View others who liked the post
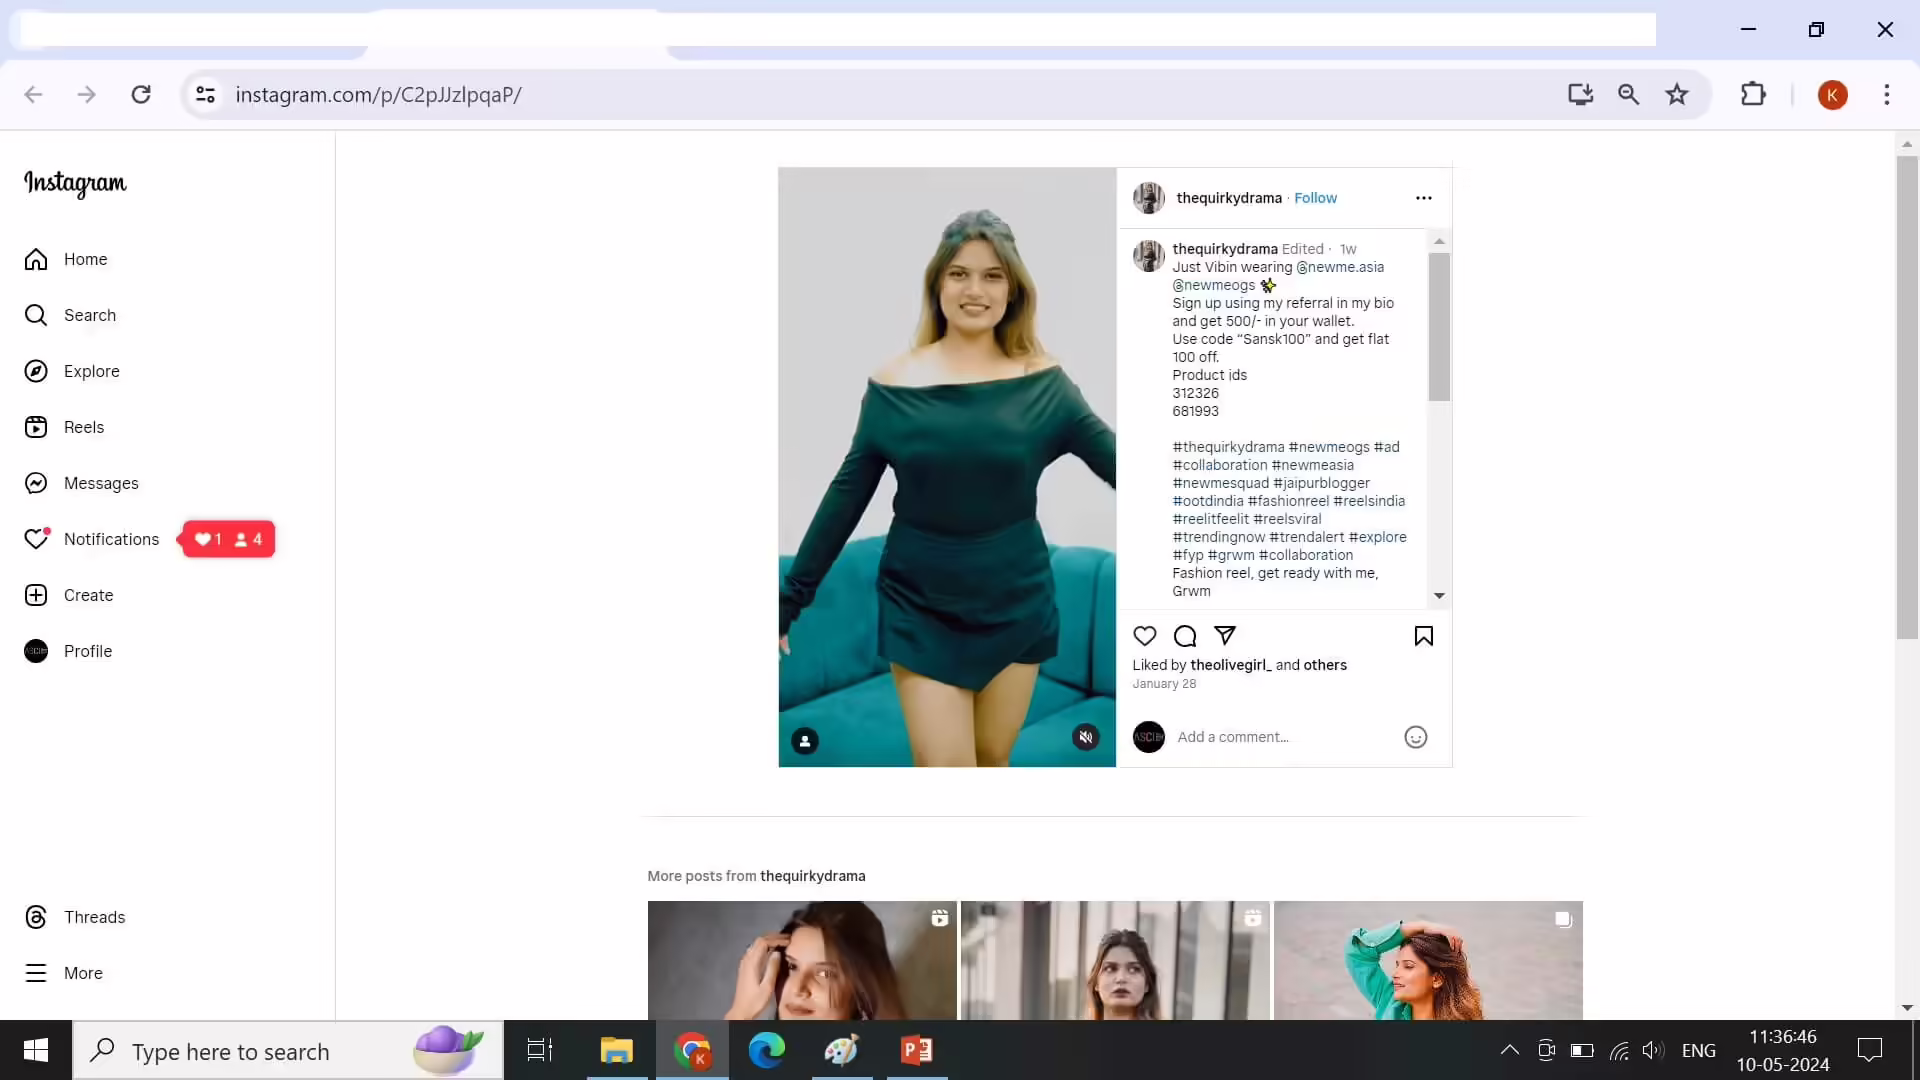 click(1325, 665)
